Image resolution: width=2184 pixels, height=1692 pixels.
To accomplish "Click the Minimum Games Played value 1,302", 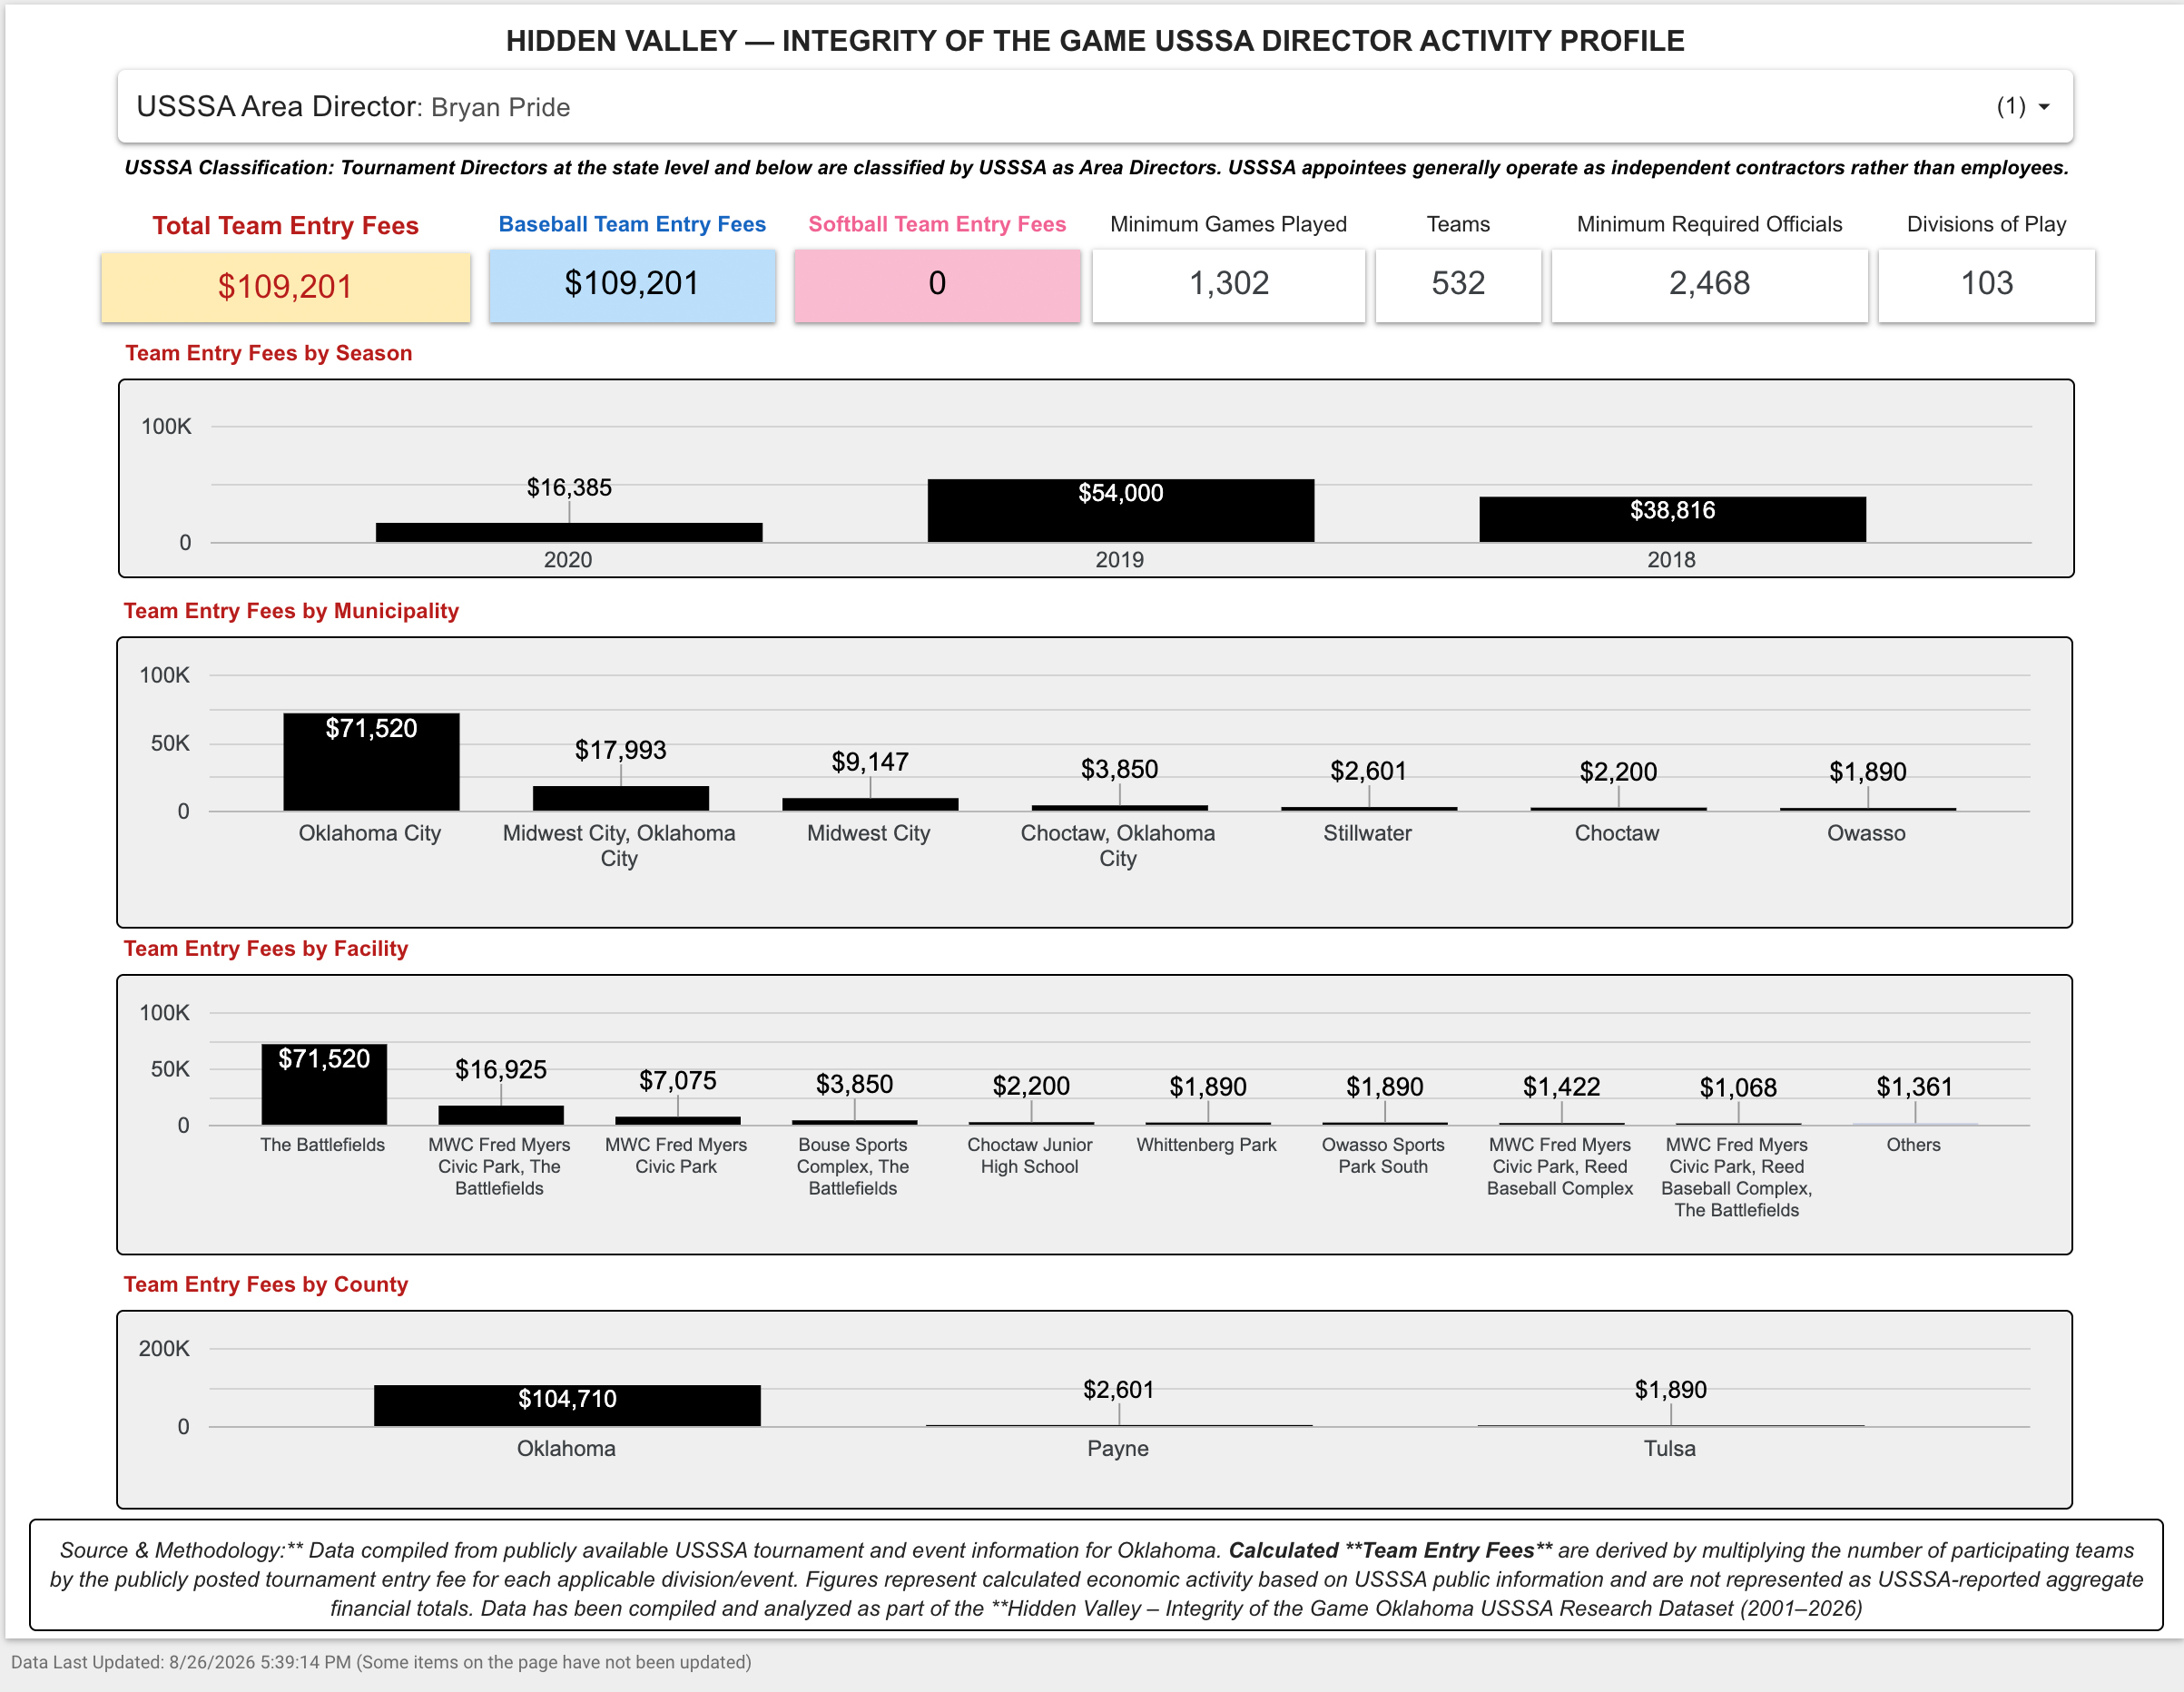I will click(1229, 284).
